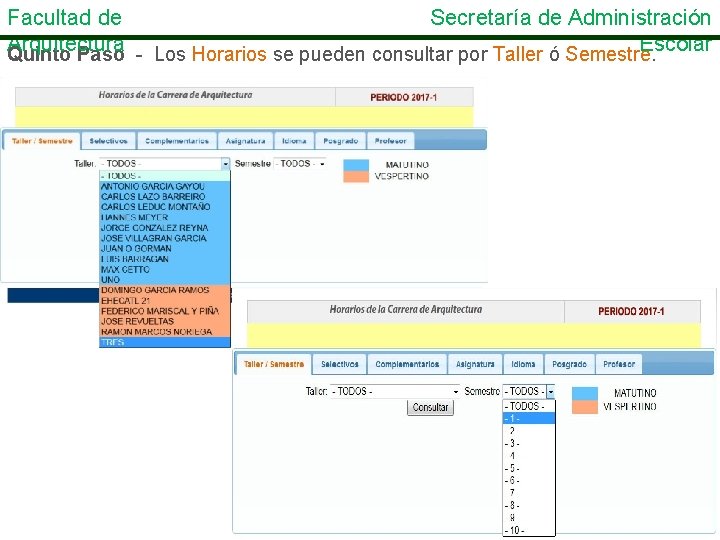Choose semester - 6 - option
The height and width of the screenshot is (540, 720).
529,480
